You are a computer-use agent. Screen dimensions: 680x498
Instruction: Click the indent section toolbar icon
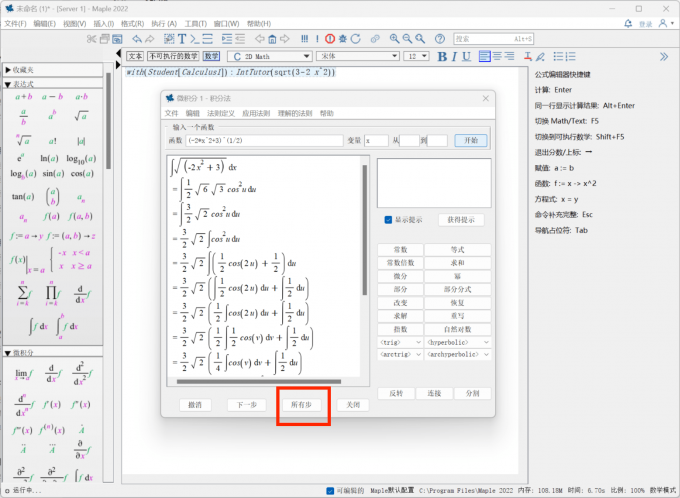pyautogui.click(x=227, y=39)
